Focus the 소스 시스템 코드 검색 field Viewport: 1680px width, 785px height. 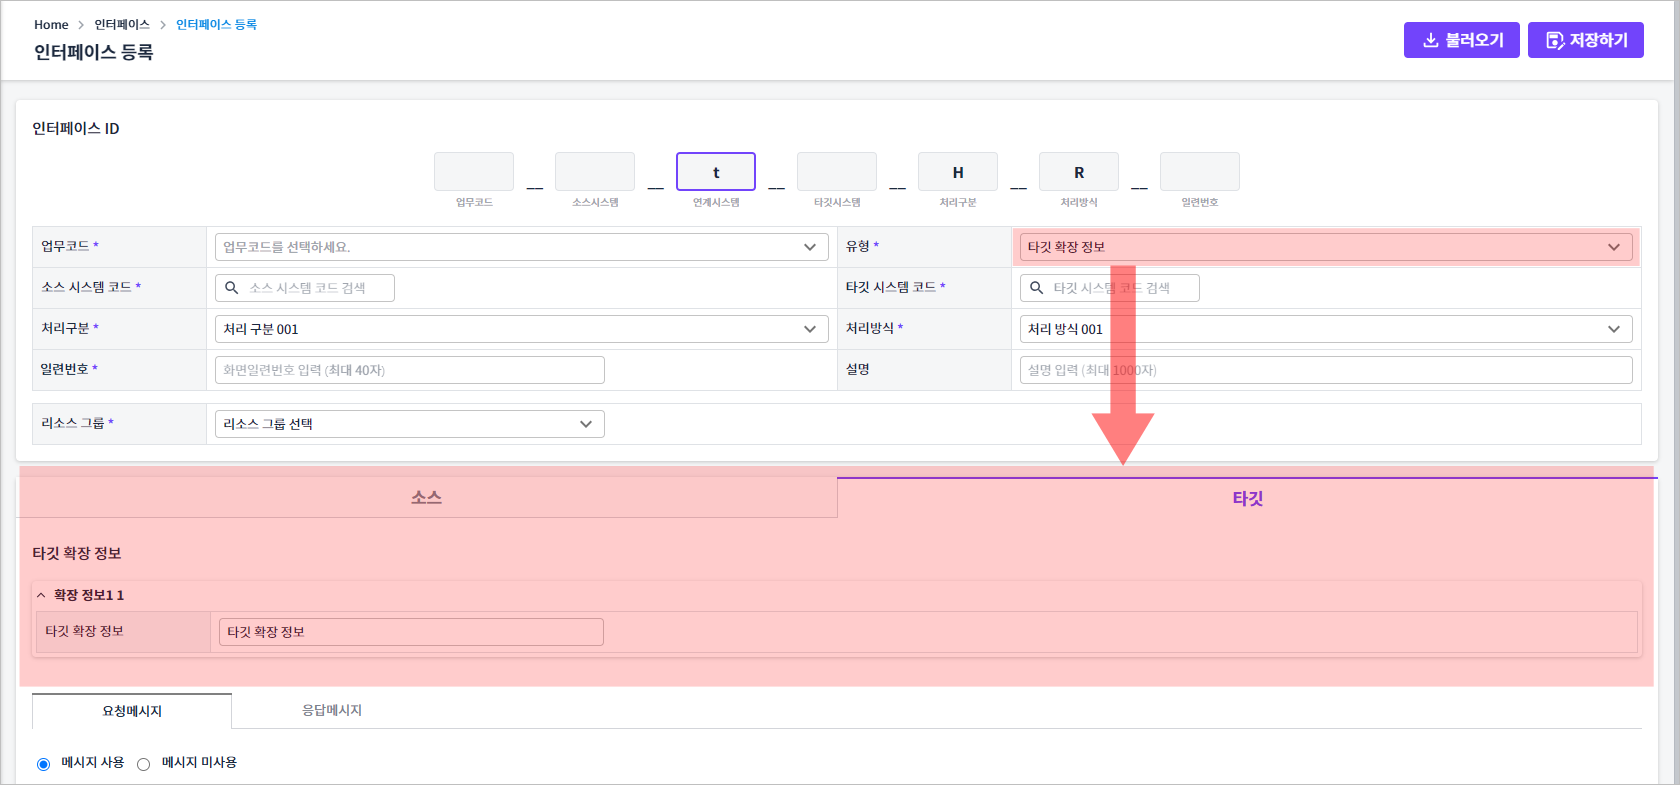(305, 288)
